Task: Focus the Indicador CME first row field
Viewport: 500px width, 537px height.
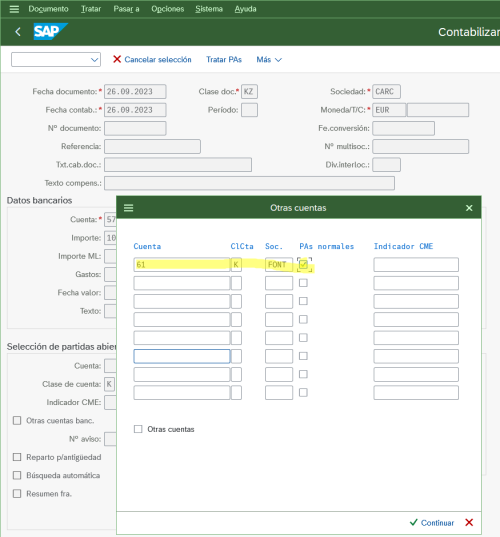Action: pyautogui.click(x=416, y=265)
